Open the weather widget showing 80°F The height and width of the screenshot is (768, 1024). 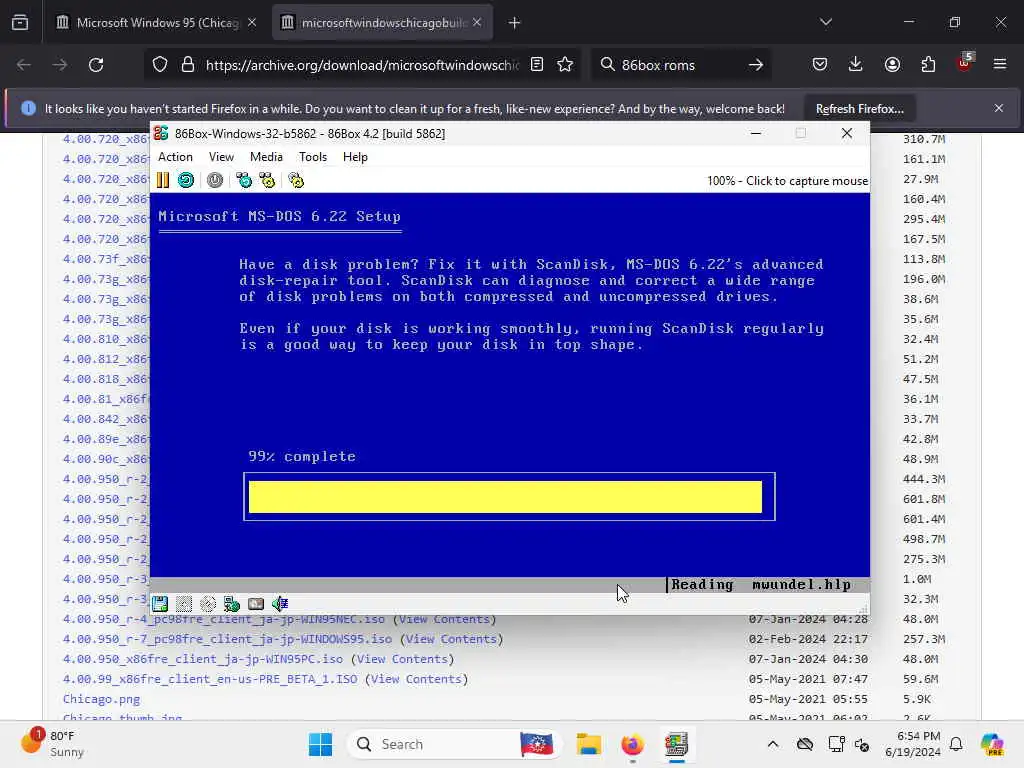pos(54,744)
